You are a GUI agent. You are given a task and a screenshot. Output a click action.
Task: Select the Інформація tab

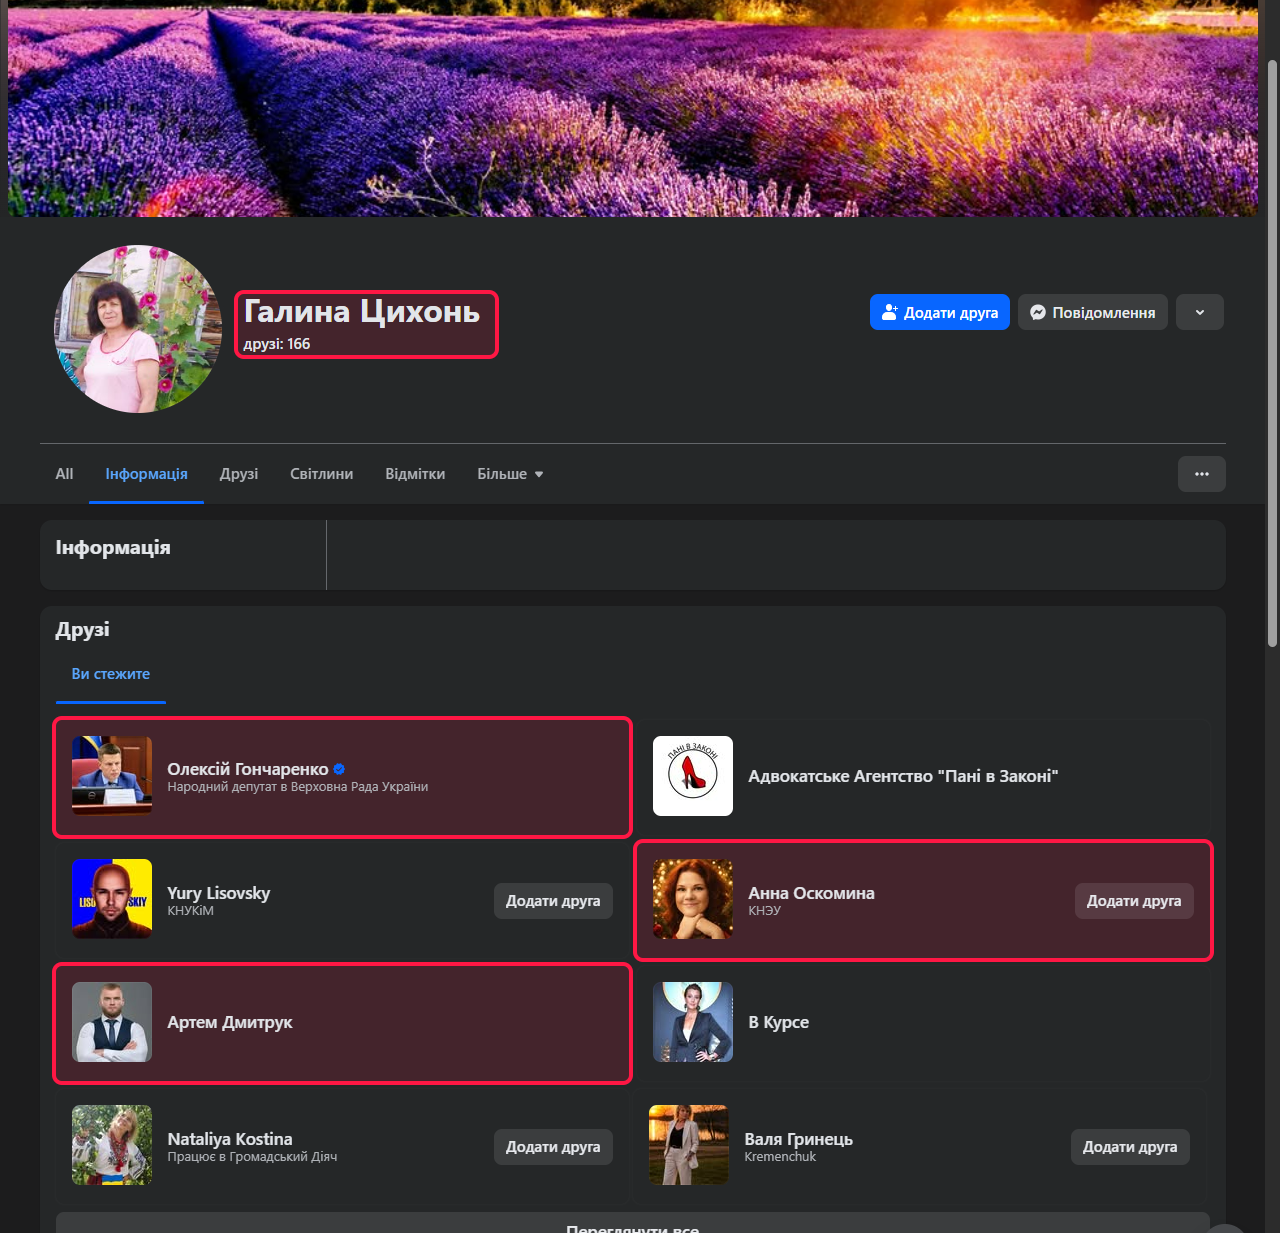(146, 474)
